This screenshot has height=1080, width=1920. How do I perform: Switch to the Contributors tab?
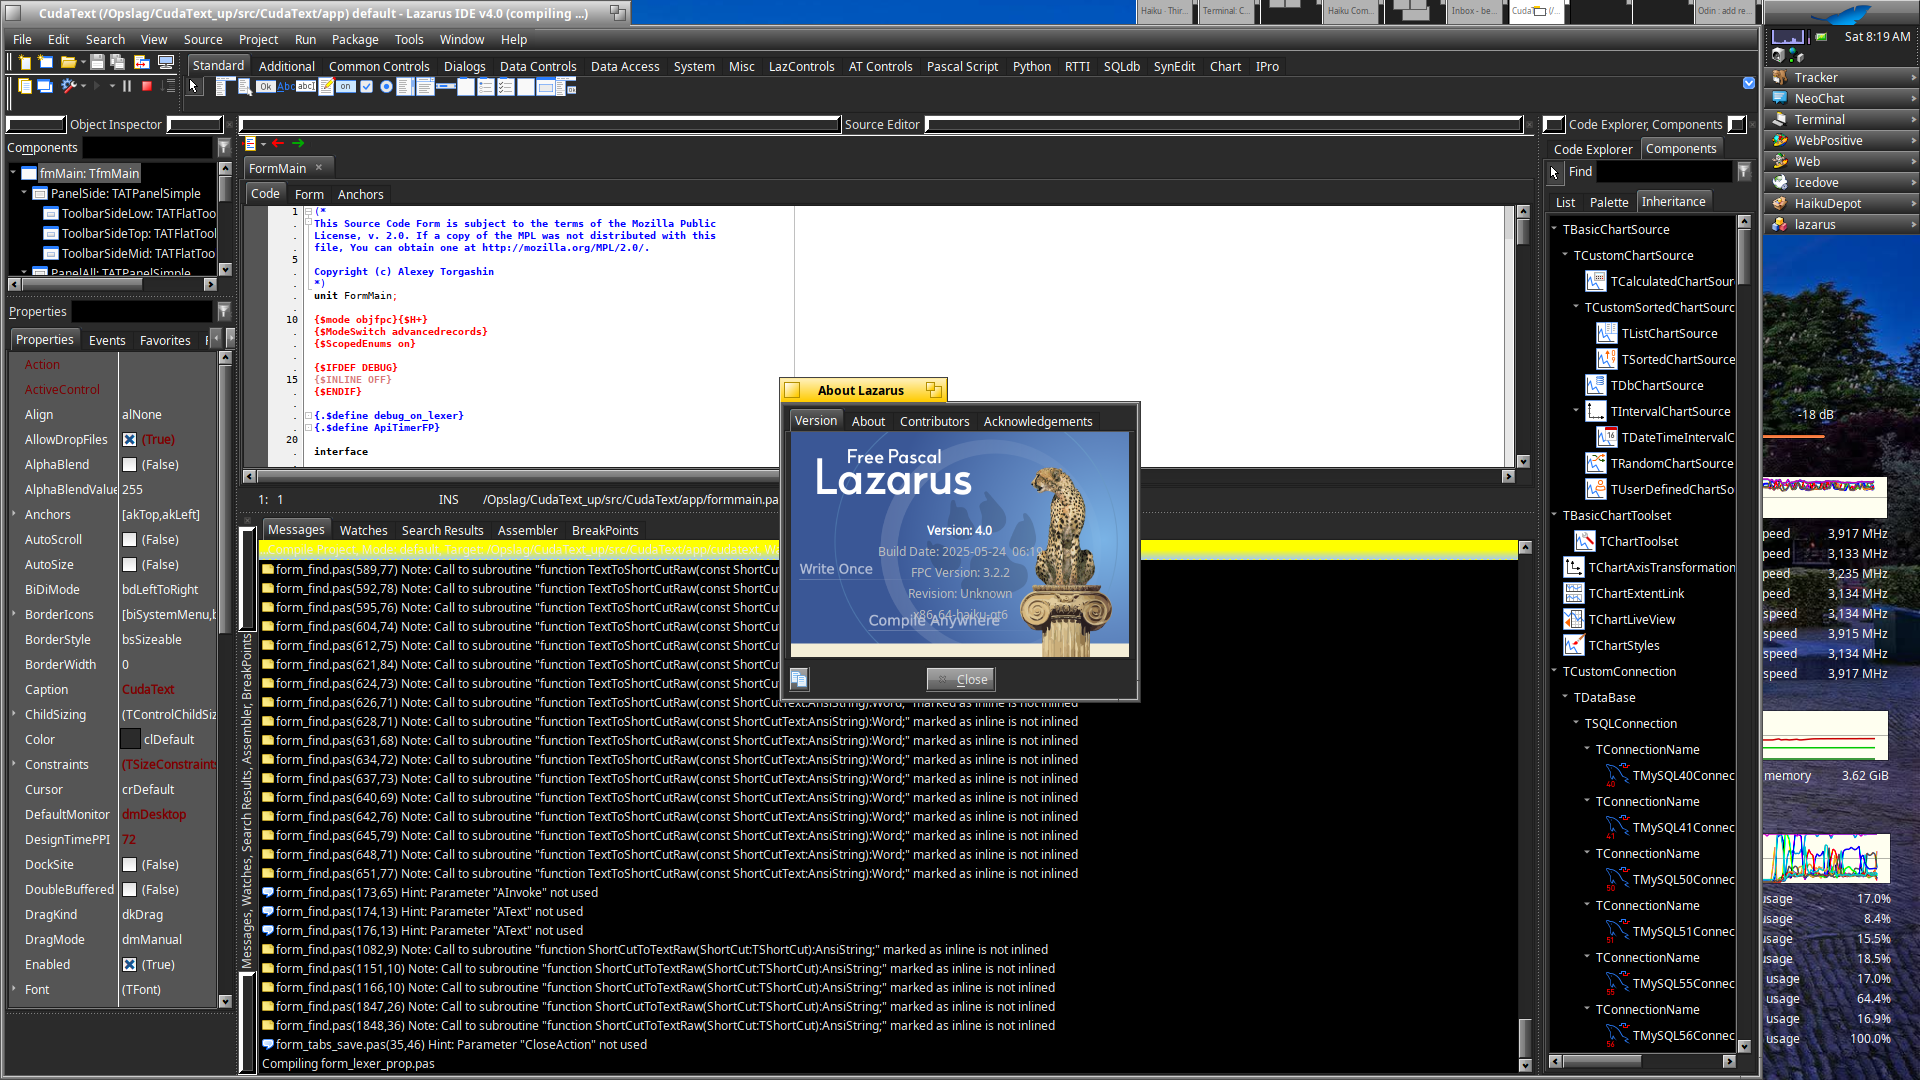(934, 421)
